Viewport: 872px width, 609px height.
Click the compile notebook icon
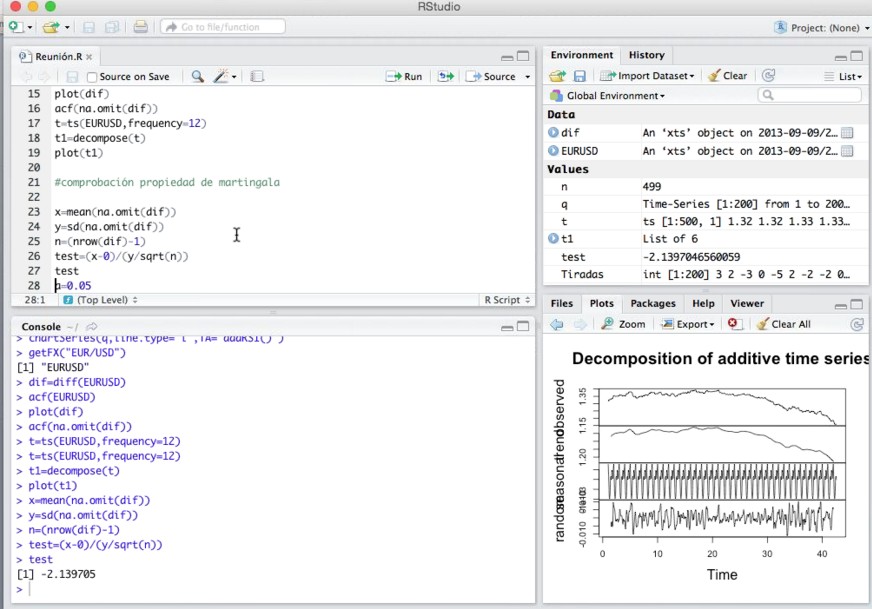[257, 76]
